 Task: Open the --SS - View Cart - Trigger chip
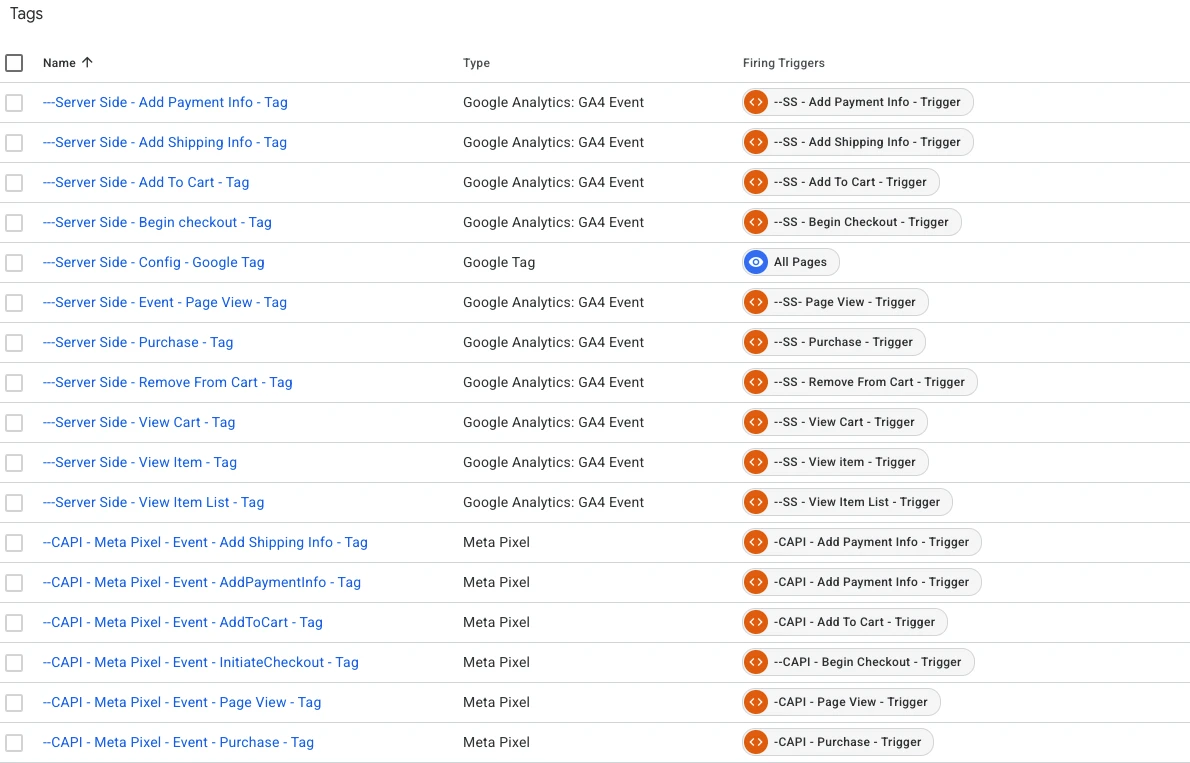coord(835,422)
